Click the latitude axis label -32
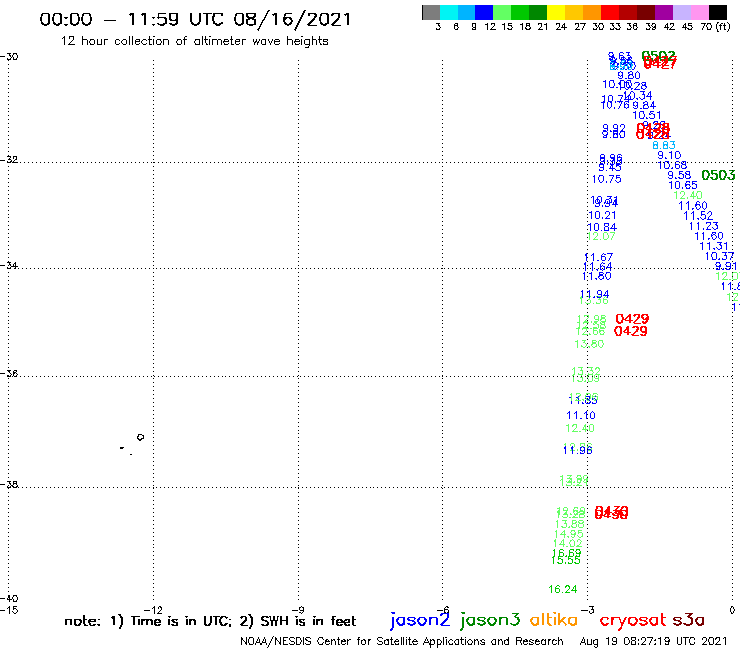The height and width of the screenshot is (650, 740). (x=9, y=160)
